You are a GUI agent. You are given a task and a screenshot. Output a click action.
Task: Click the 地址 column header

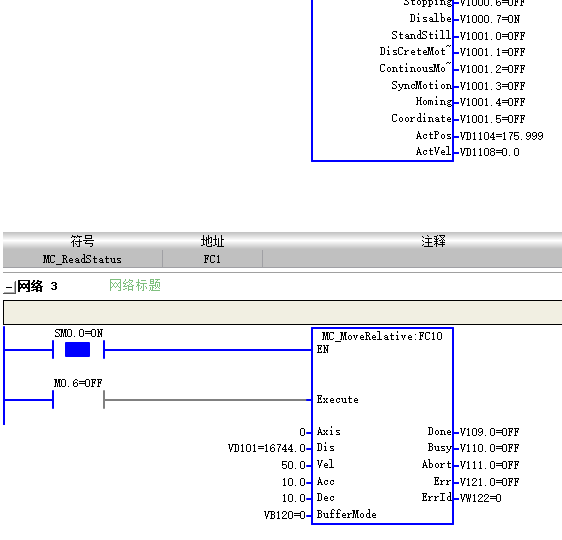(212, 241)
